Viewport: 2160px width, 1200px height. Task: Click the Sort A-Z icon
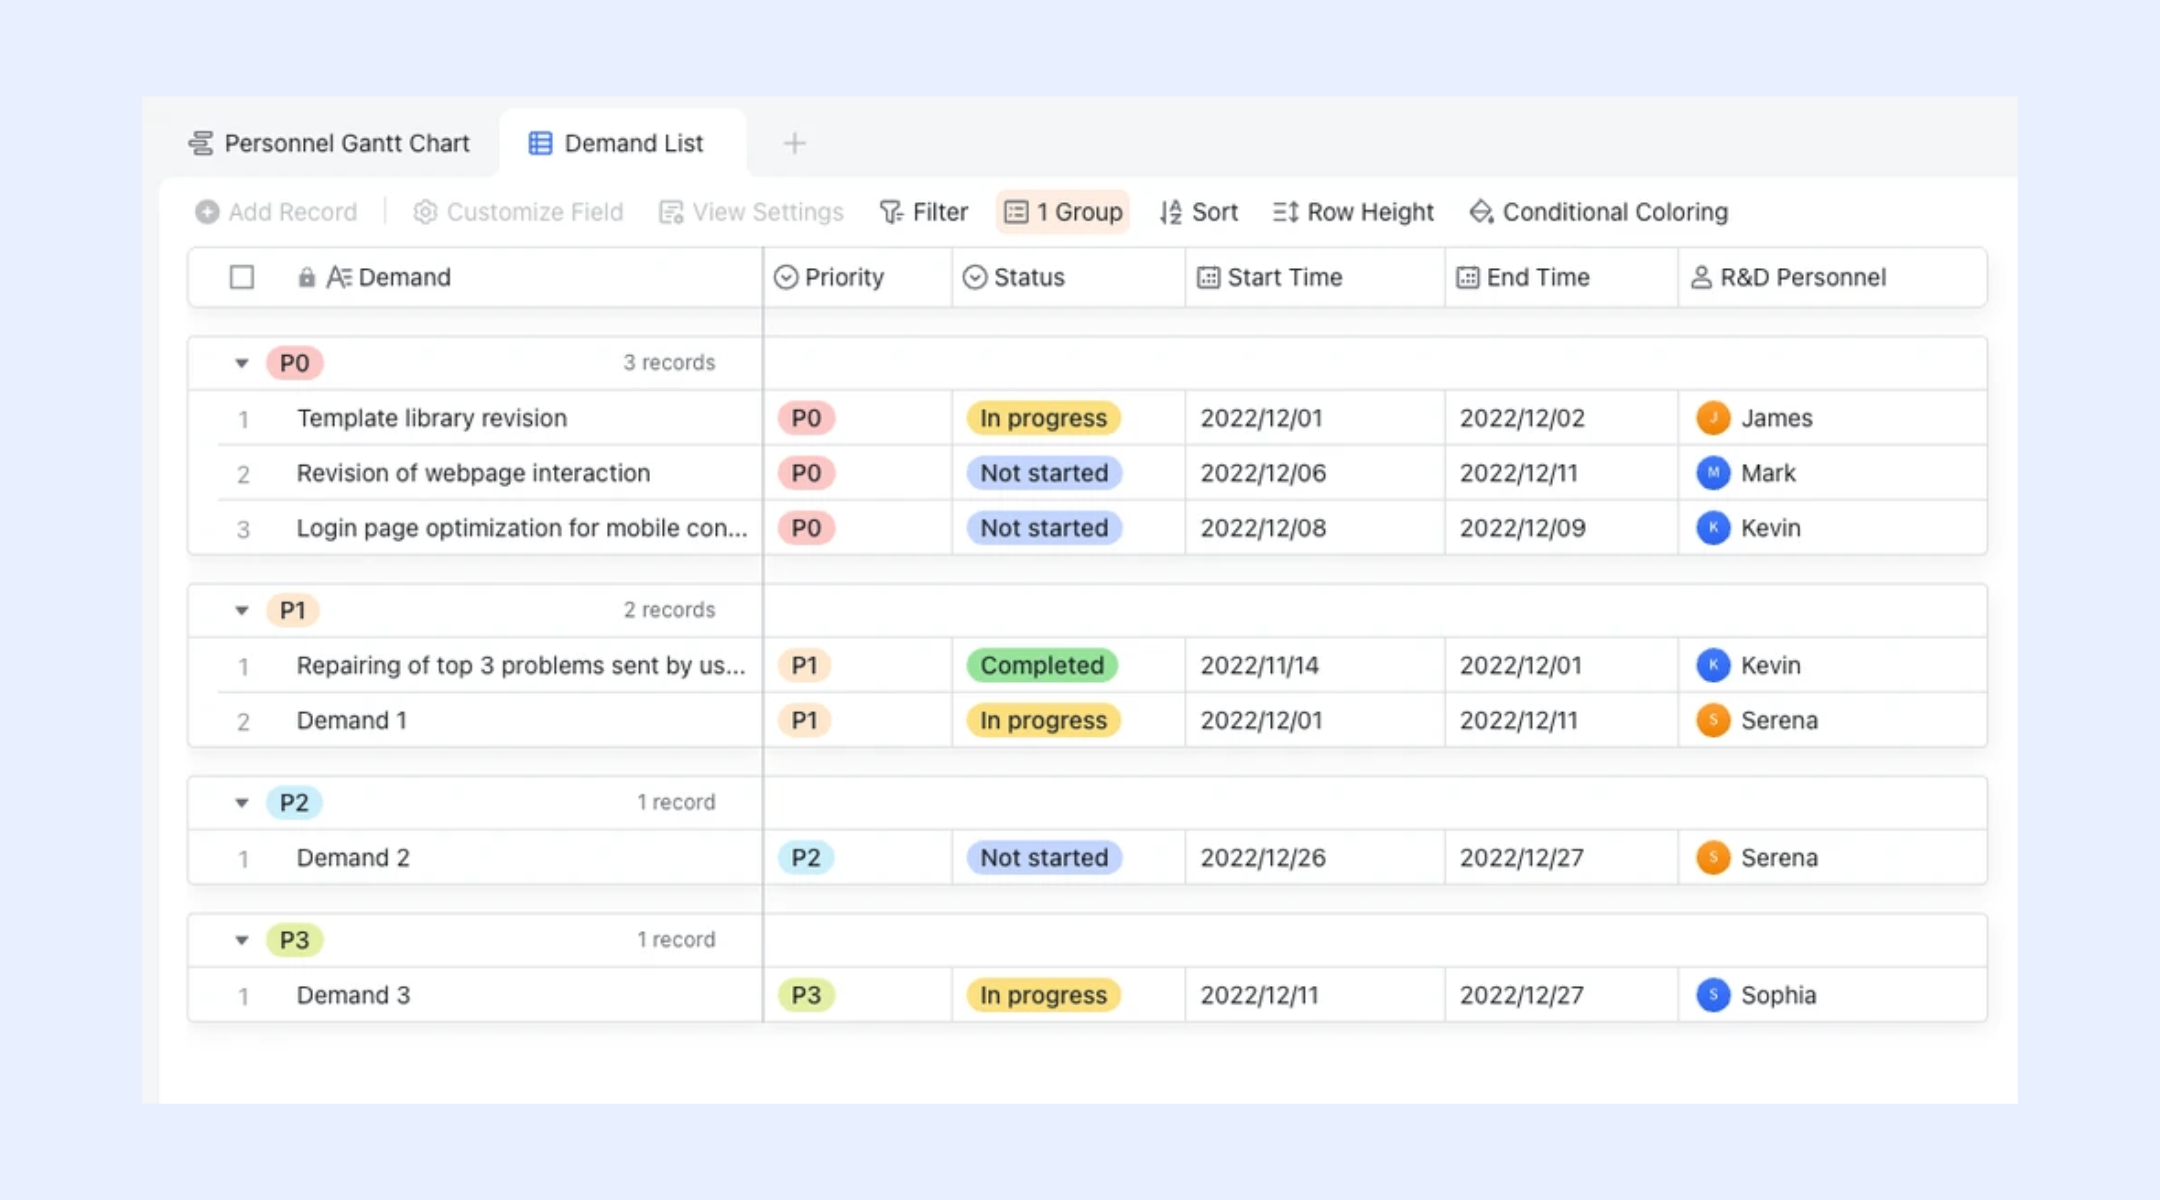click(x=1171, y=212)
